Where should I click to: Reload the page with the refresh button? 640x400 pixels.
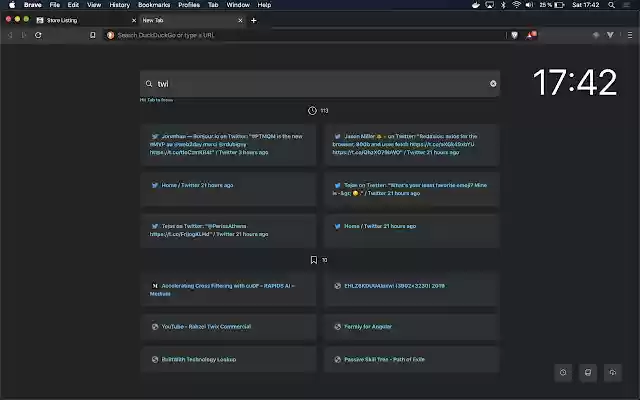(x=38, y=35)
